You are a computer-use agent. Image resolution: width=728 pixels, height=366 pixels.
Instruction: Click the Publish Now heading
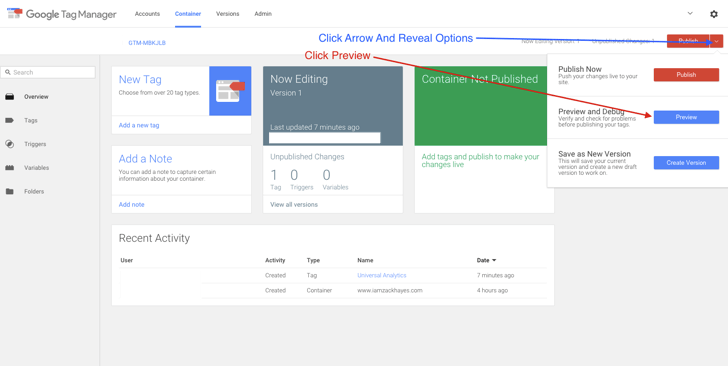click(580, 69)
